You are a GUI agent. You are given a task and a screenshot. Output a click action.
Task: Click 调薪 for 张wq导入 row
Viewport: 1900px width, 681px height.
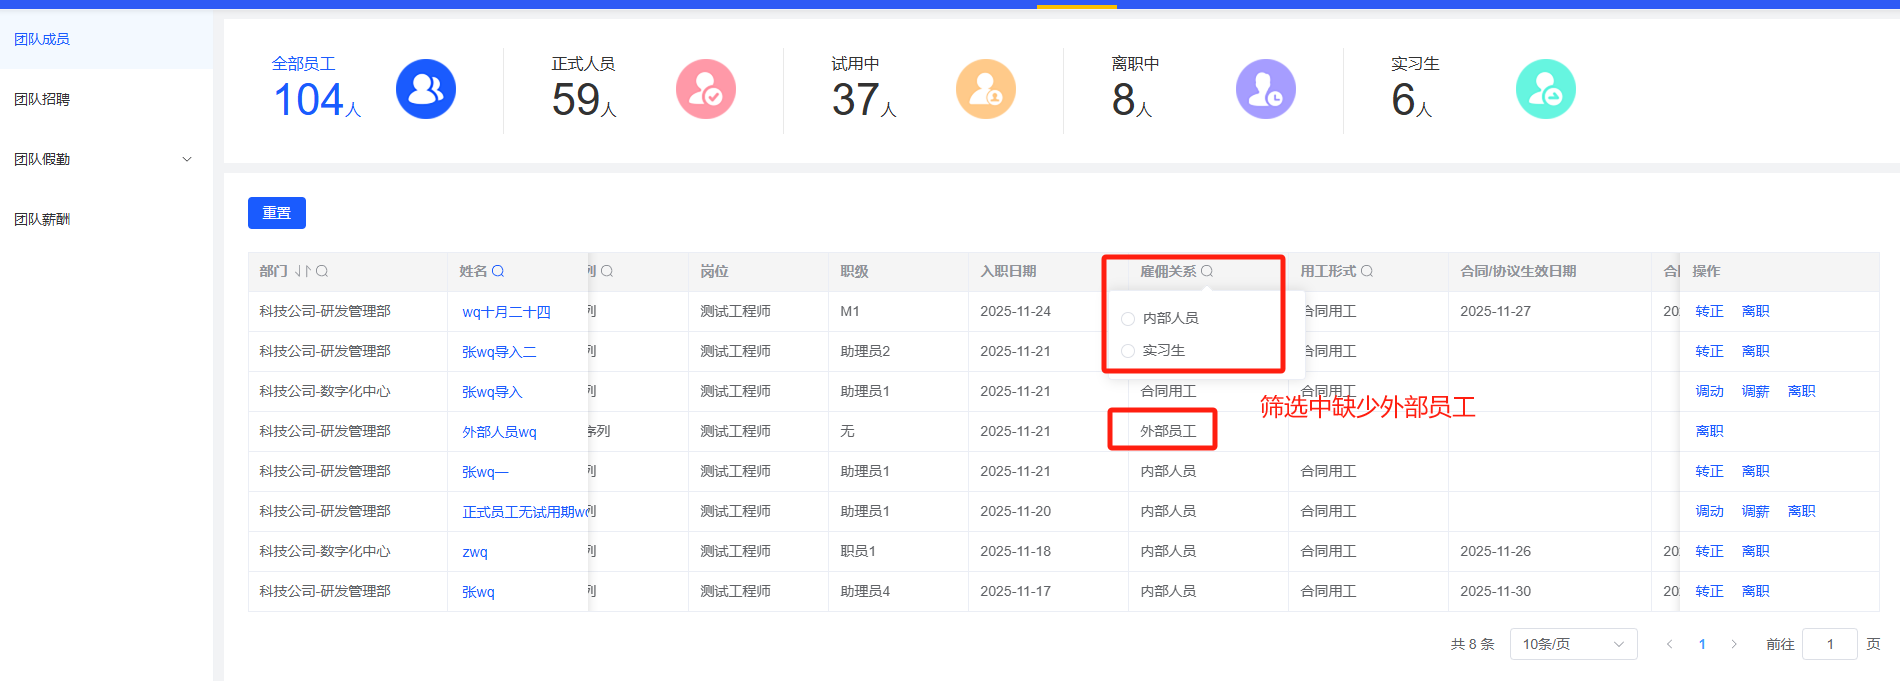pyautogui.click(x=1756, y=391)
